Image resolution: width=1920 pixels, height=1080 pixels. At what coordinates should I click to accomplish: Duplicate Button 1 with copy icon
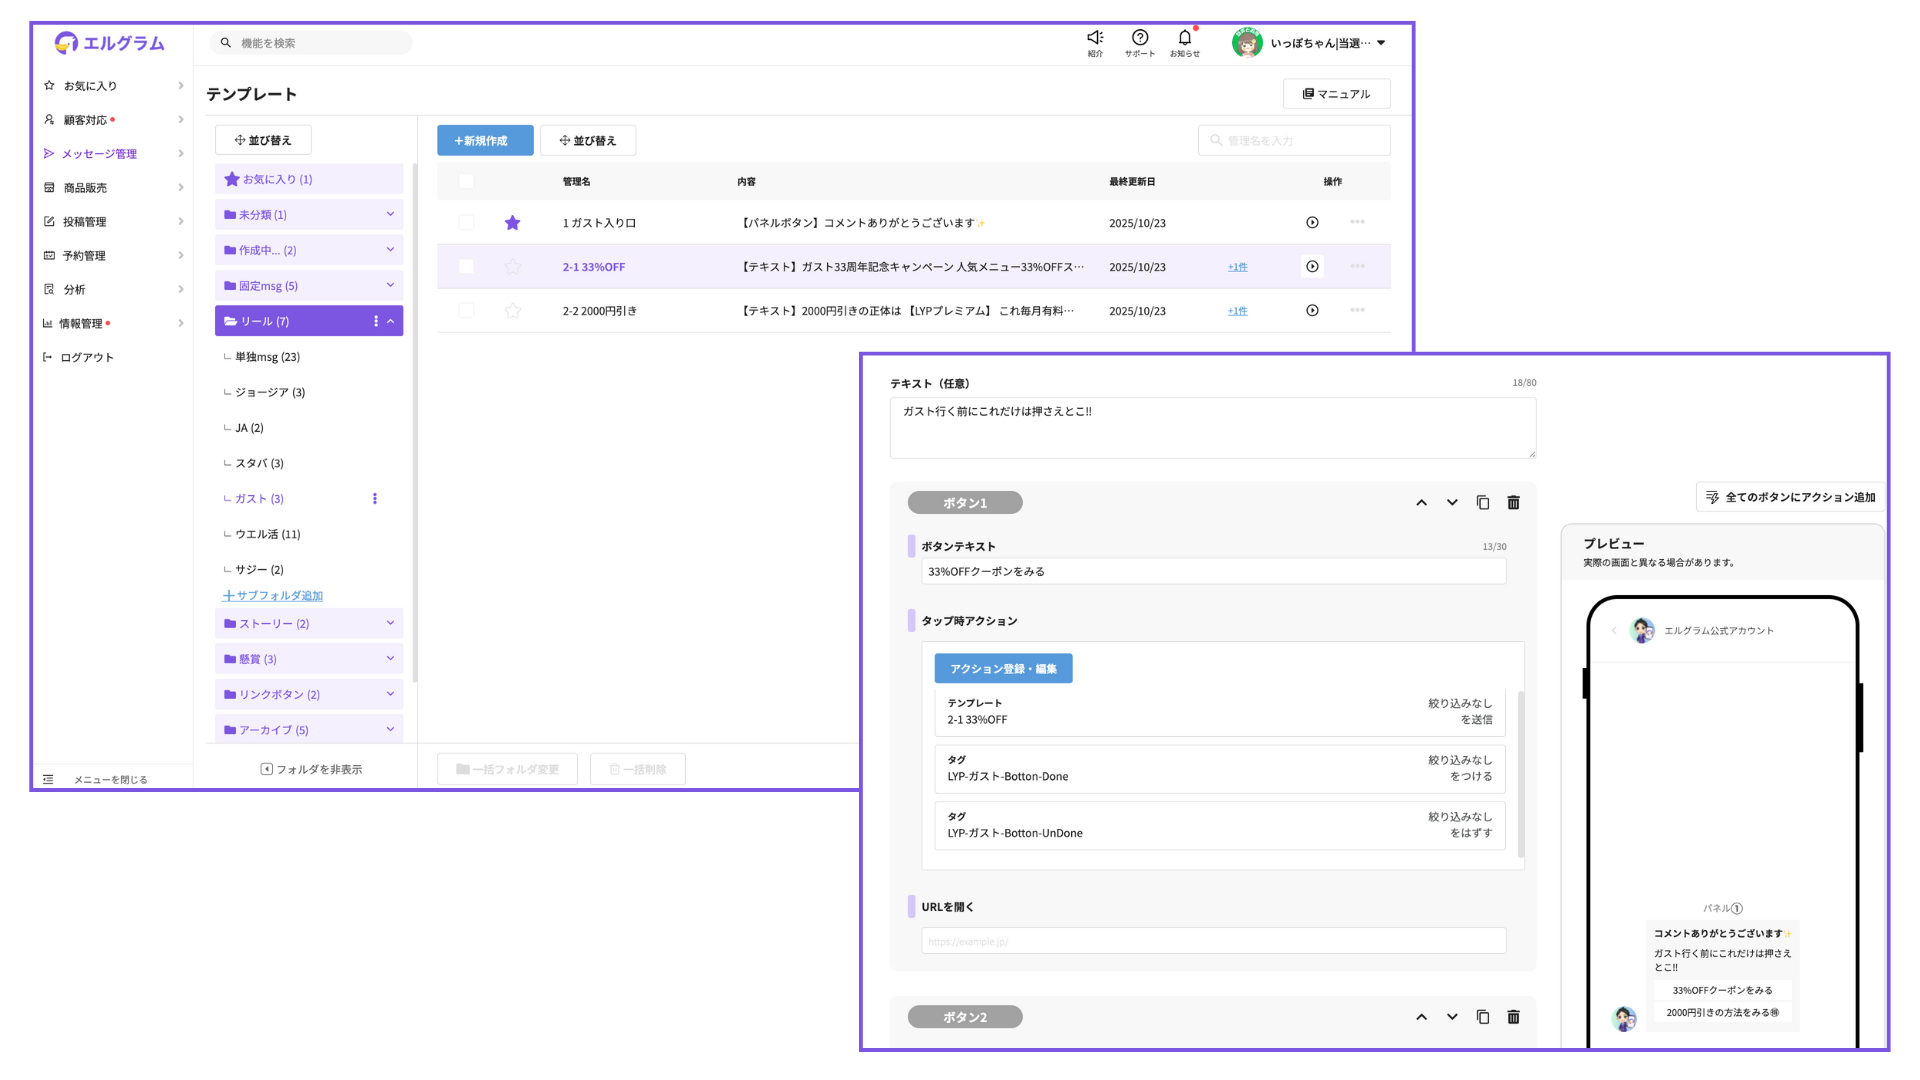[1483, 503]
